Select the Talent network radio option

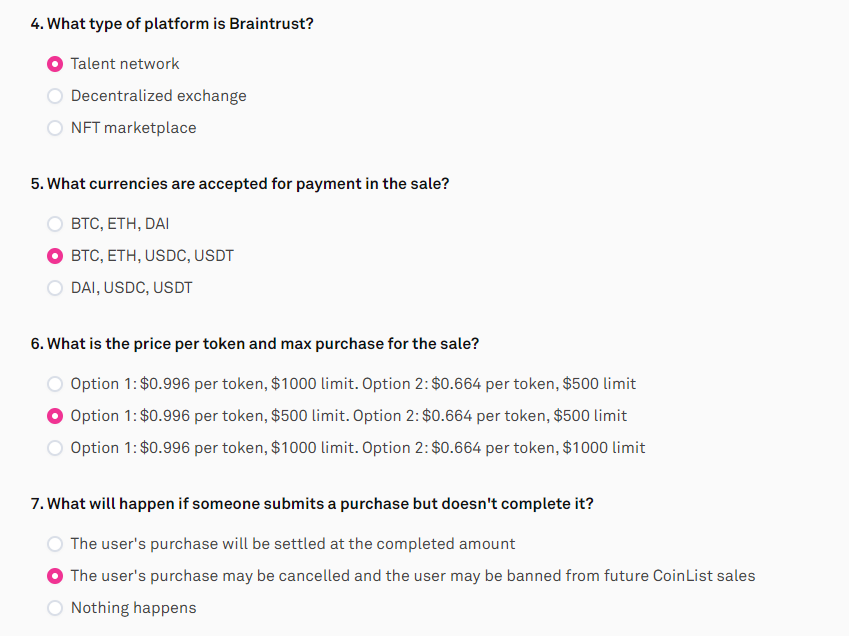click(x=55, y=64)
